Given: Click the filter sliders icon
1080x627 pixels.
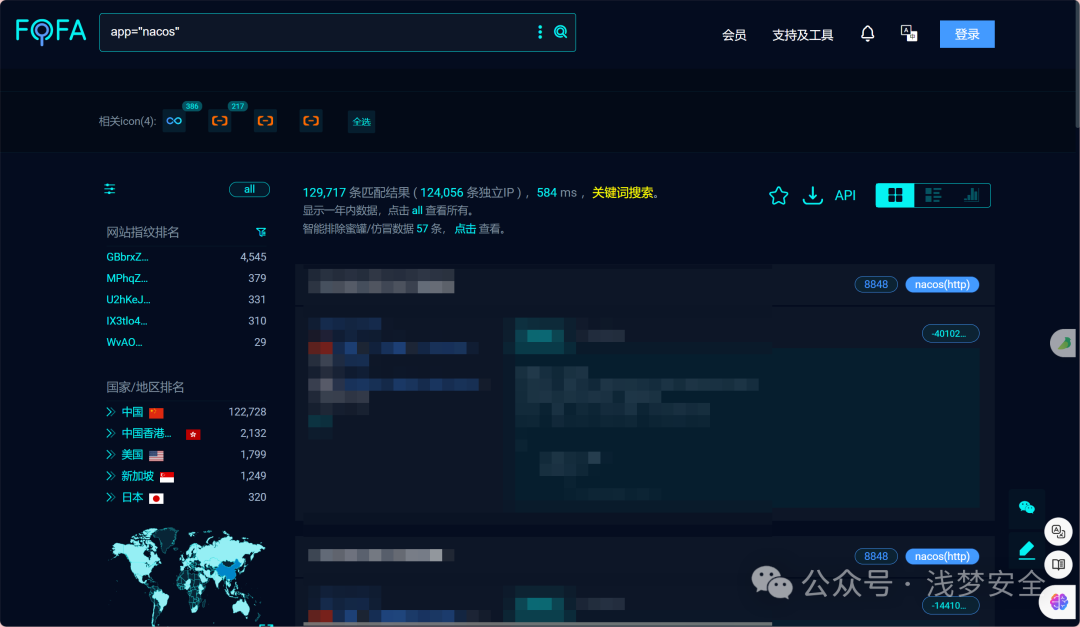Looking at the screenshot, I should pos(110,189).
